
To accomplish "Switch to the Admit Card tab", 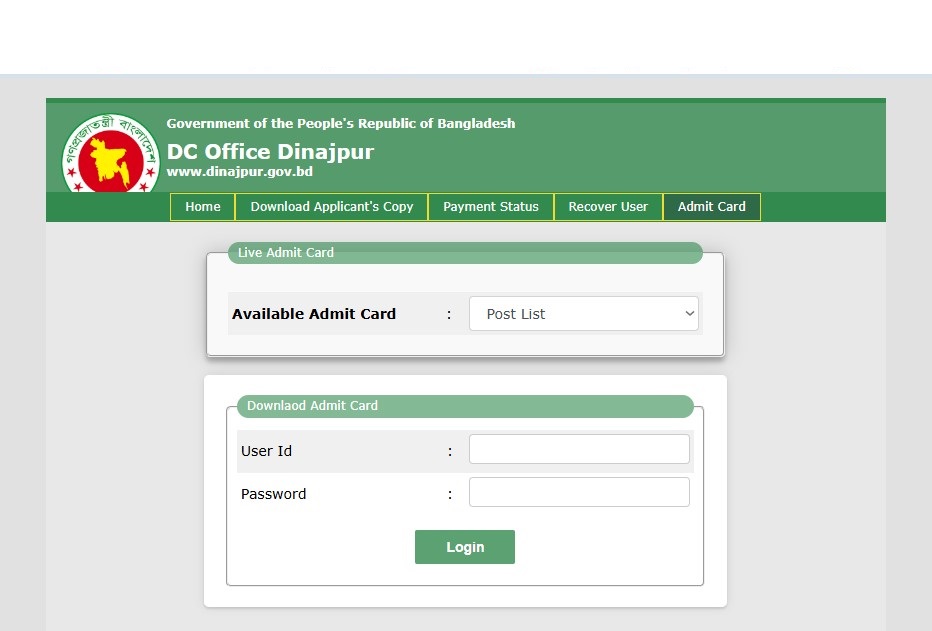I will 711,207.
